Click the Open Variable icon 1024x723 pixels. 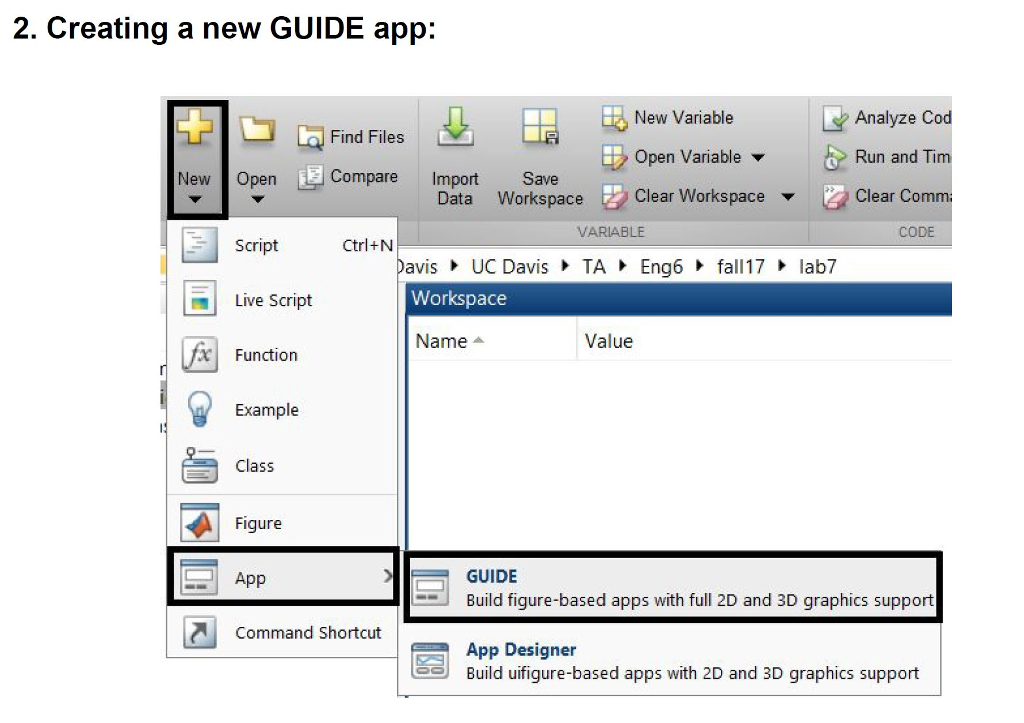tap(614, 157)
